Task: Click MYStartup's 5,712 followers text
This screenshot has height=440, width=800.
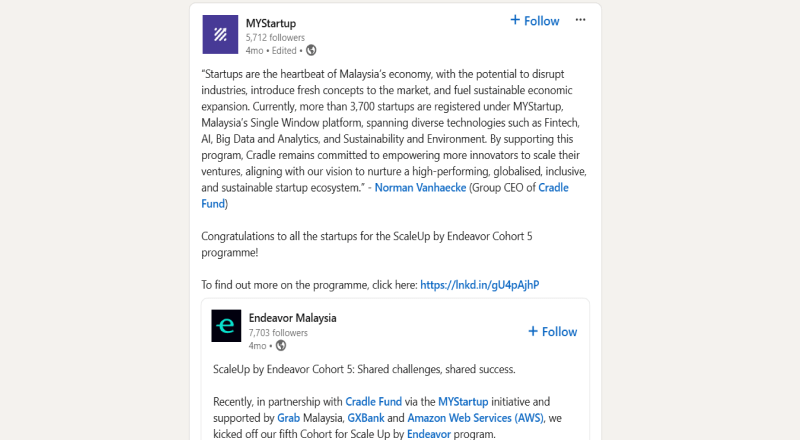Action: [x=275, y=37]
